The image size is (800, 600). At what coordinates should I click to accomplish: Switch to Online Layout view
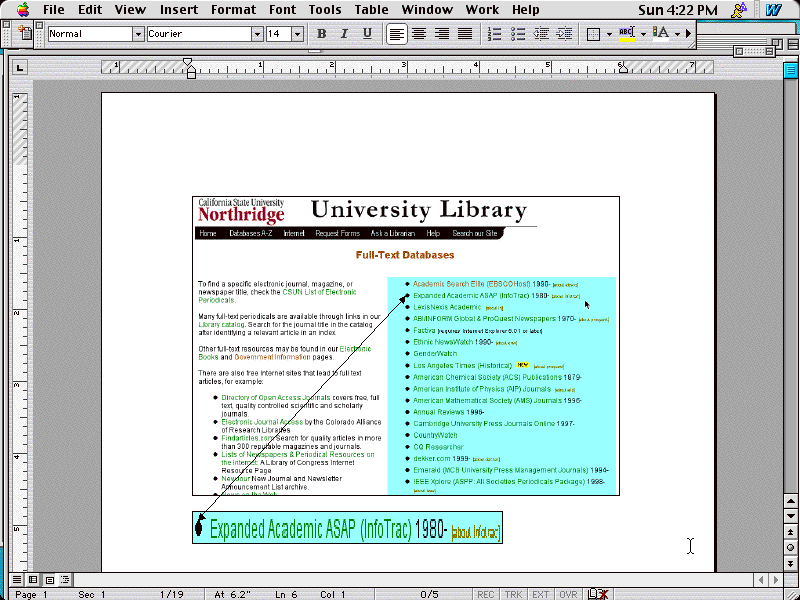(x=33, y=580)
